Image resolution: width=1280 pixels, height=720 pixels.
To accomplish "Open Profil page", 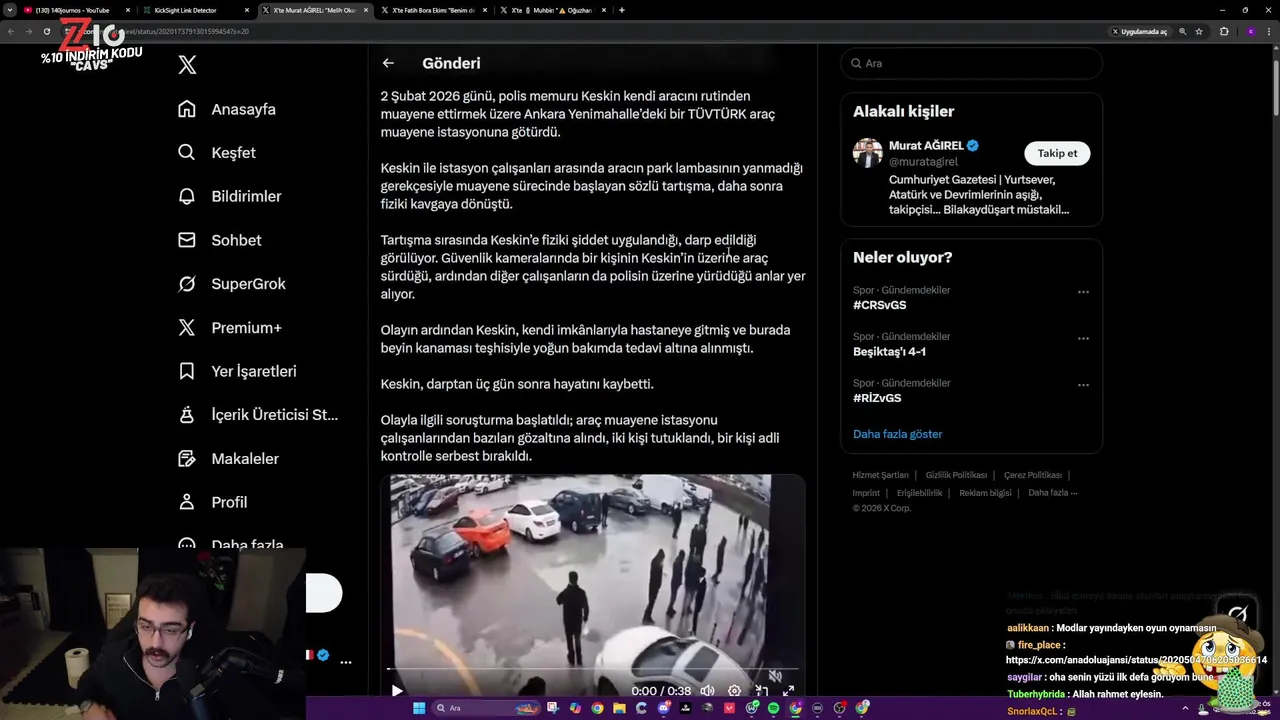I will click(x=211, y=502).
